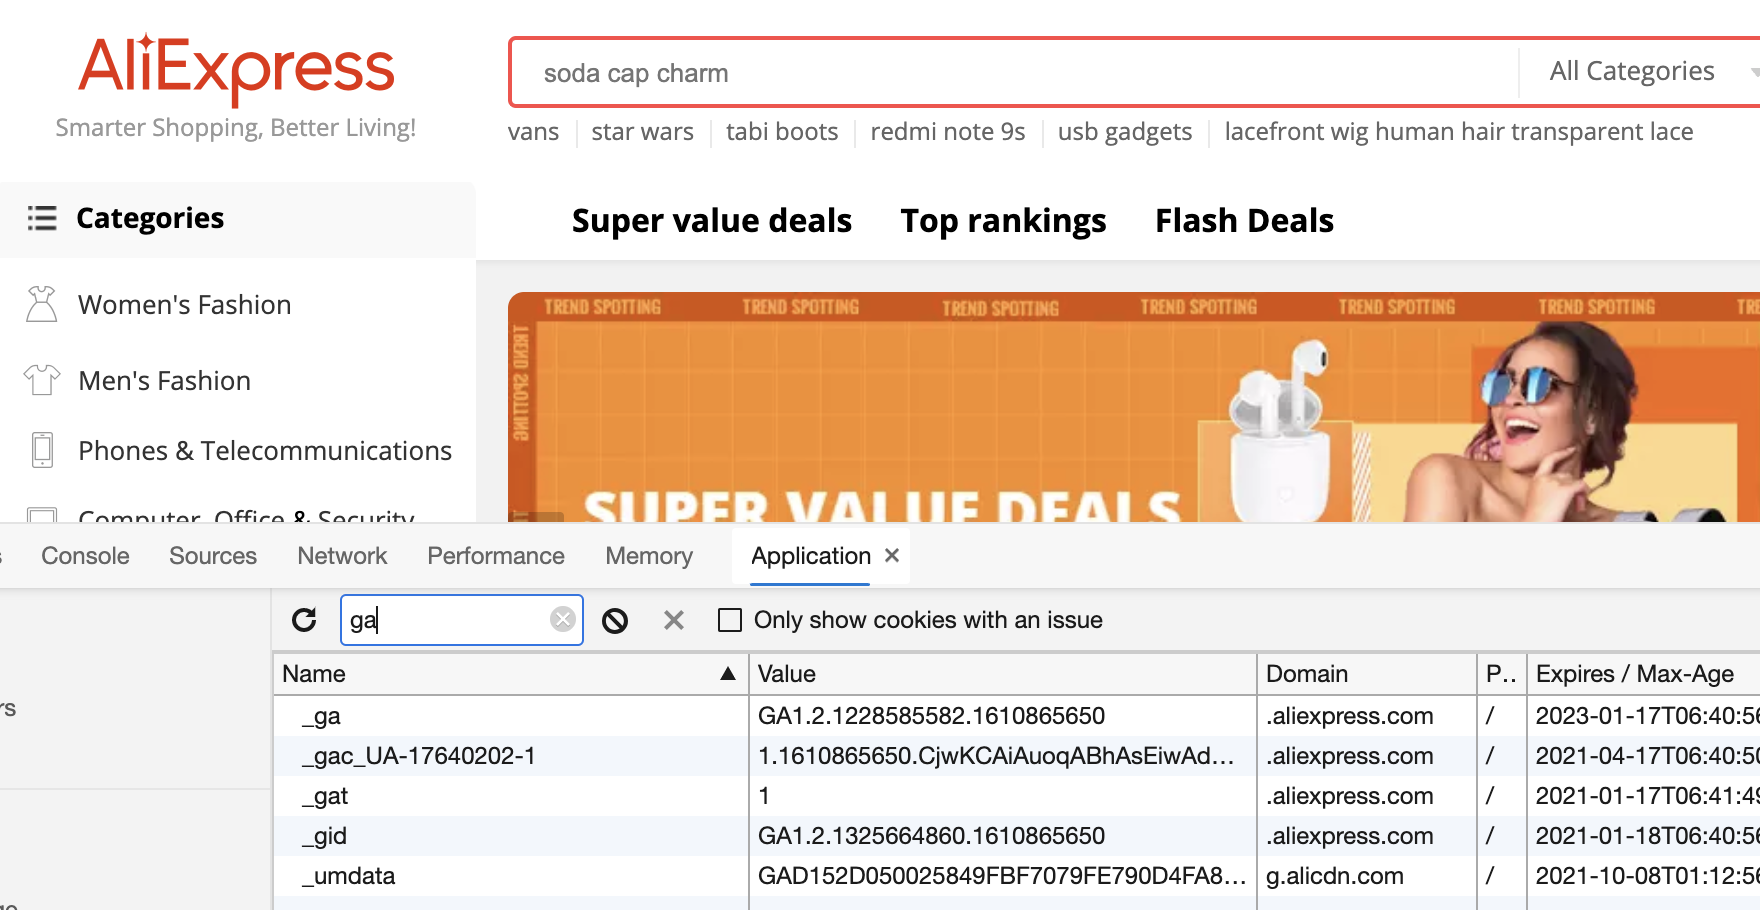The image size is (1760, 910).
Task: Open Women's Fashion category
Action: [x=185, y=305]
